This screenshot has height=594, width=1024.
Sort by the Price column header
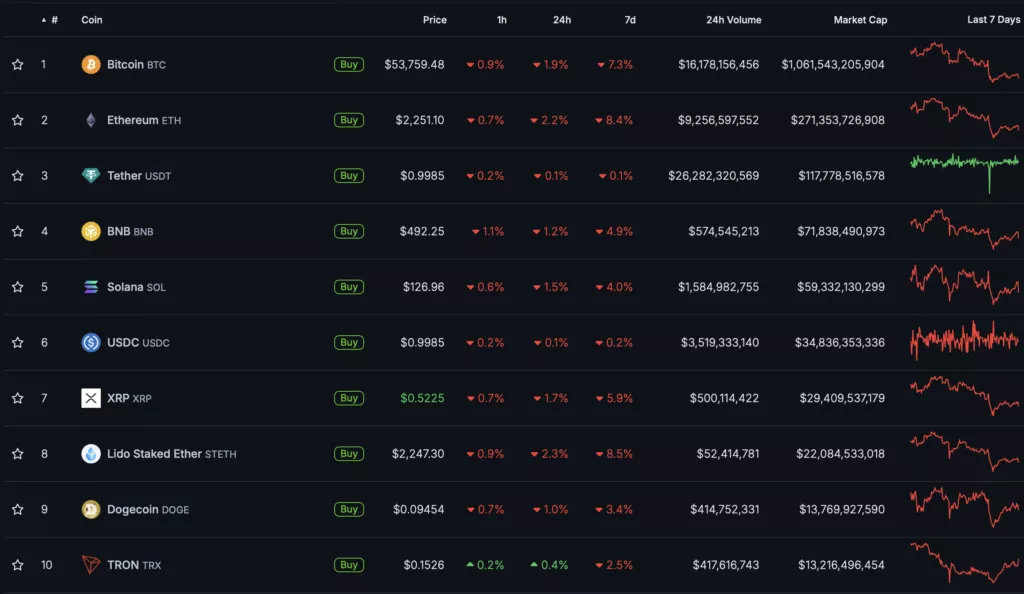[x=434, y=20]
